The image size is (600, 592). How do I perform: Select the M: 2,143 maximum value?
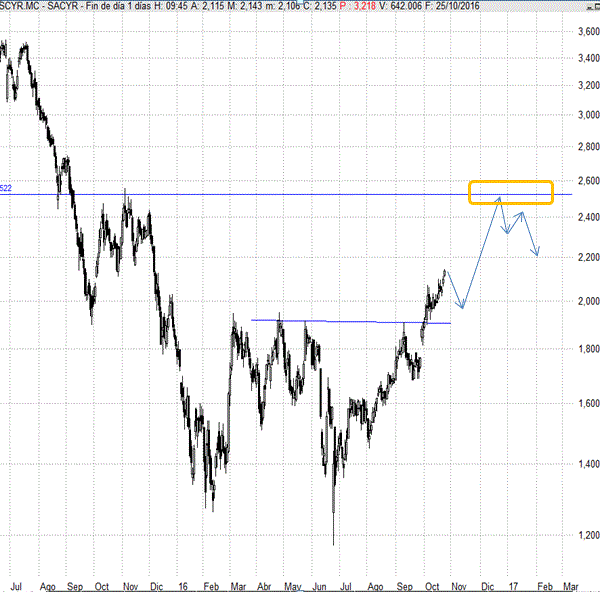244,6
